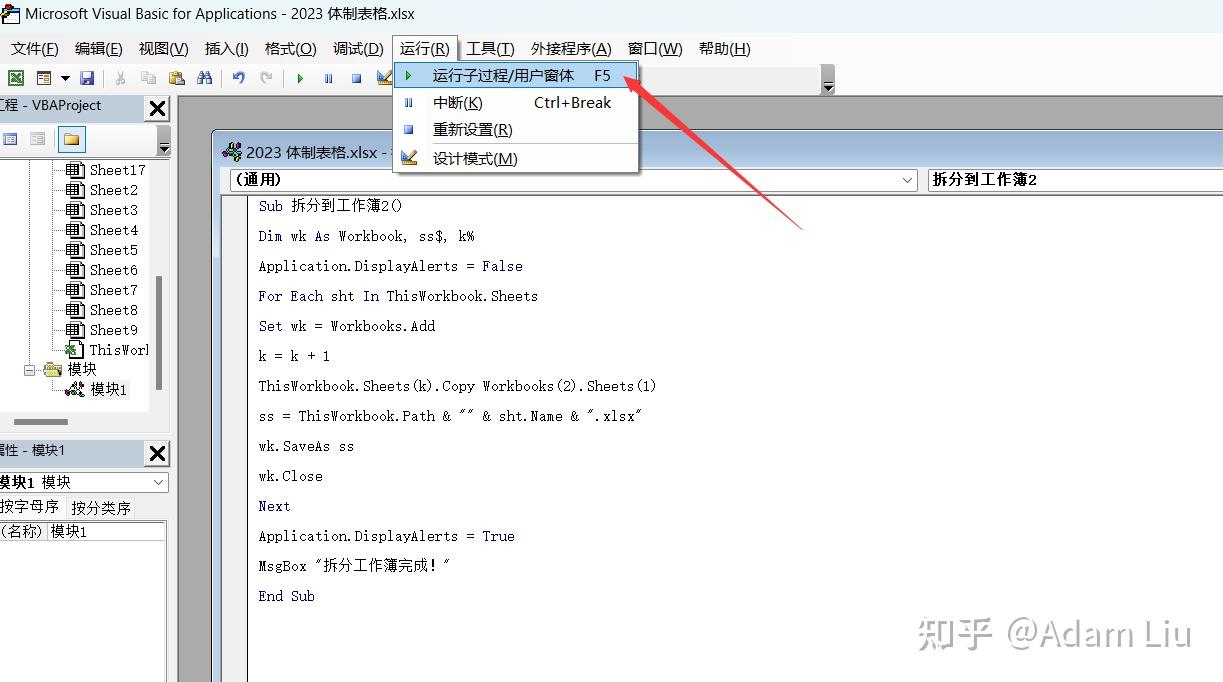This screenshot has height=682, width=1223.
Task: Click project pane toolbar overflow arrow
Action: 164,142
